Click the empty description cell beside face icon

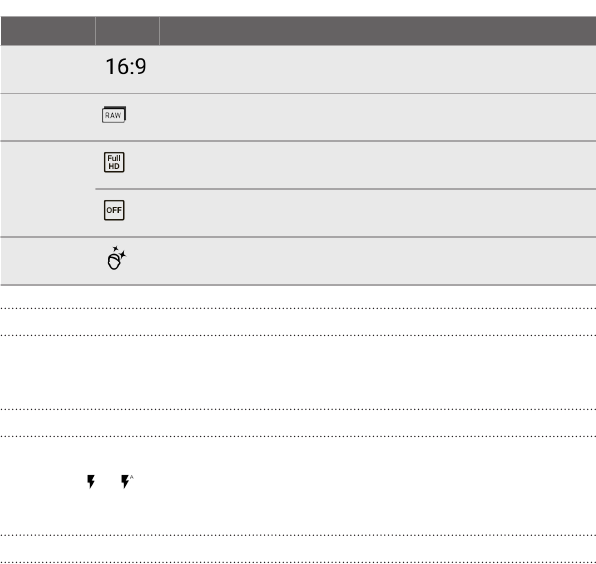pyautogui.click(x=378, y=261)
